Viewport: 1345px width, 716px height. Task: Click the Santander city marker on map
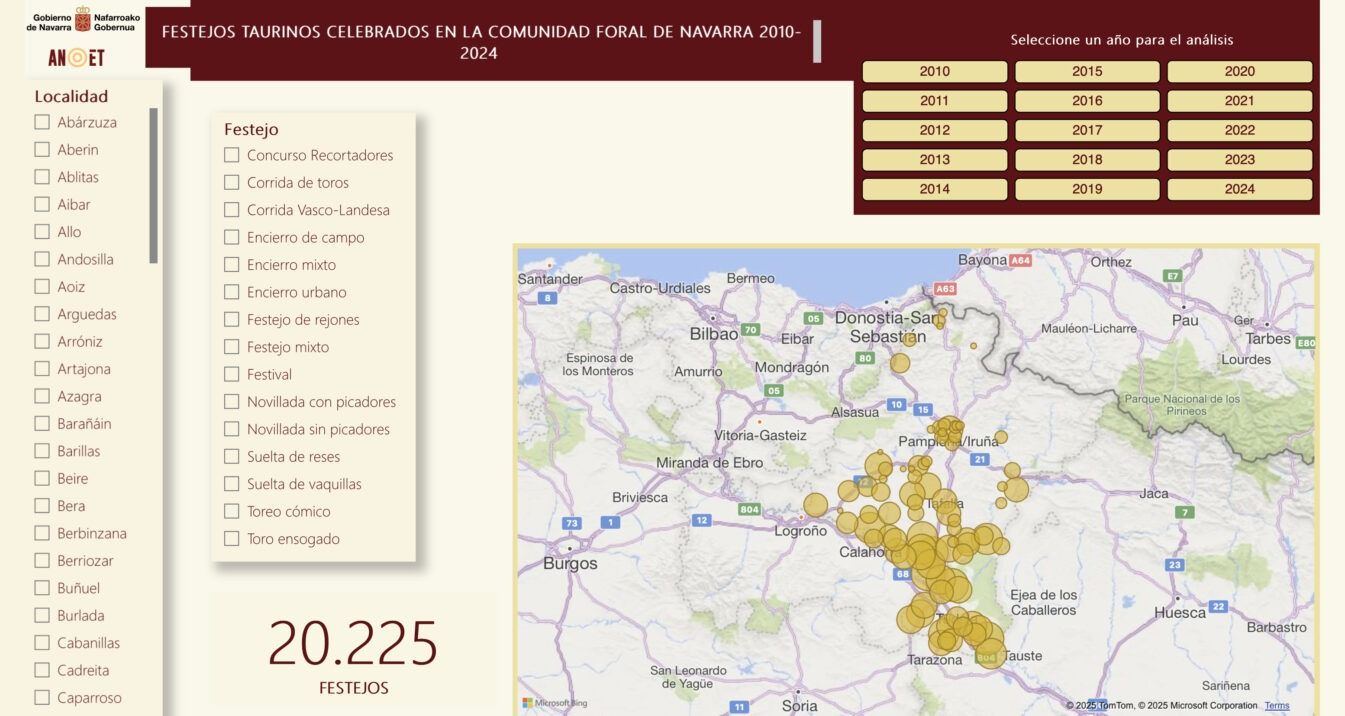(549, 265)
